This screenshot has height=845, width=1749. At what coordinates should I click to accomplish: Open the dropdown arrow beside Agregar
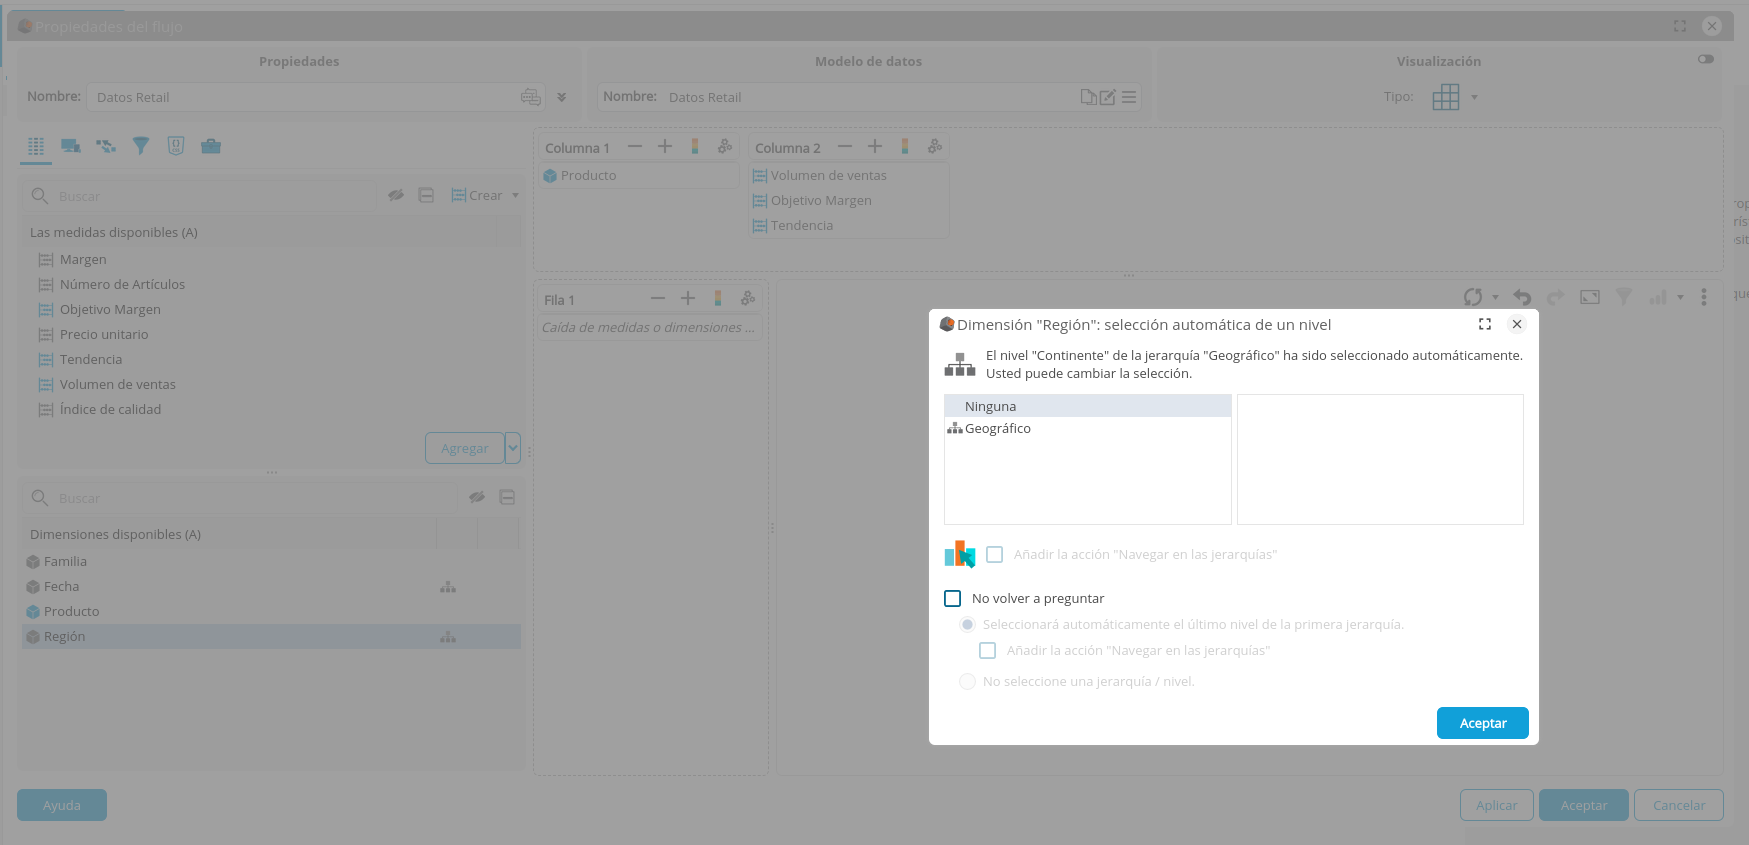click(x=513, y=448)
